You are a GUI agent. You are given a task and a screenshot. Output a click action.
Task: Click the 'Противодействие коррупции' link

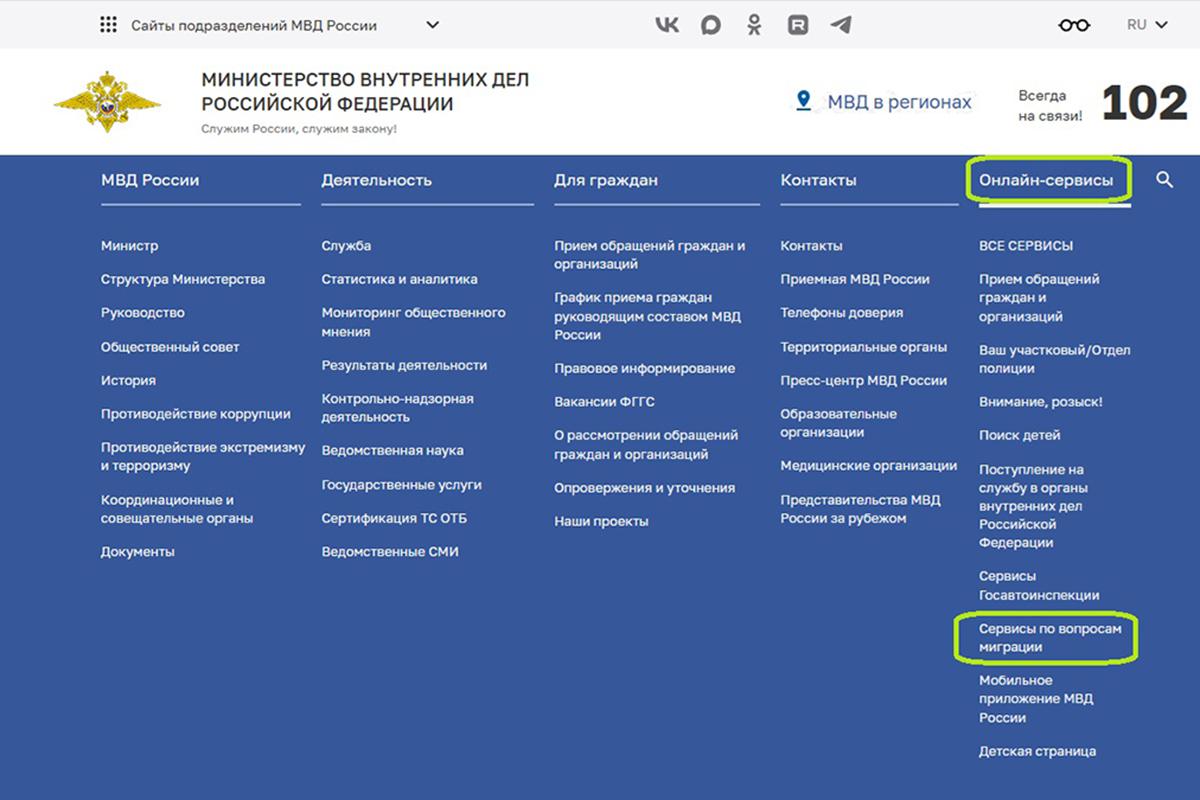pyautogui.click(x=196, y=414)
